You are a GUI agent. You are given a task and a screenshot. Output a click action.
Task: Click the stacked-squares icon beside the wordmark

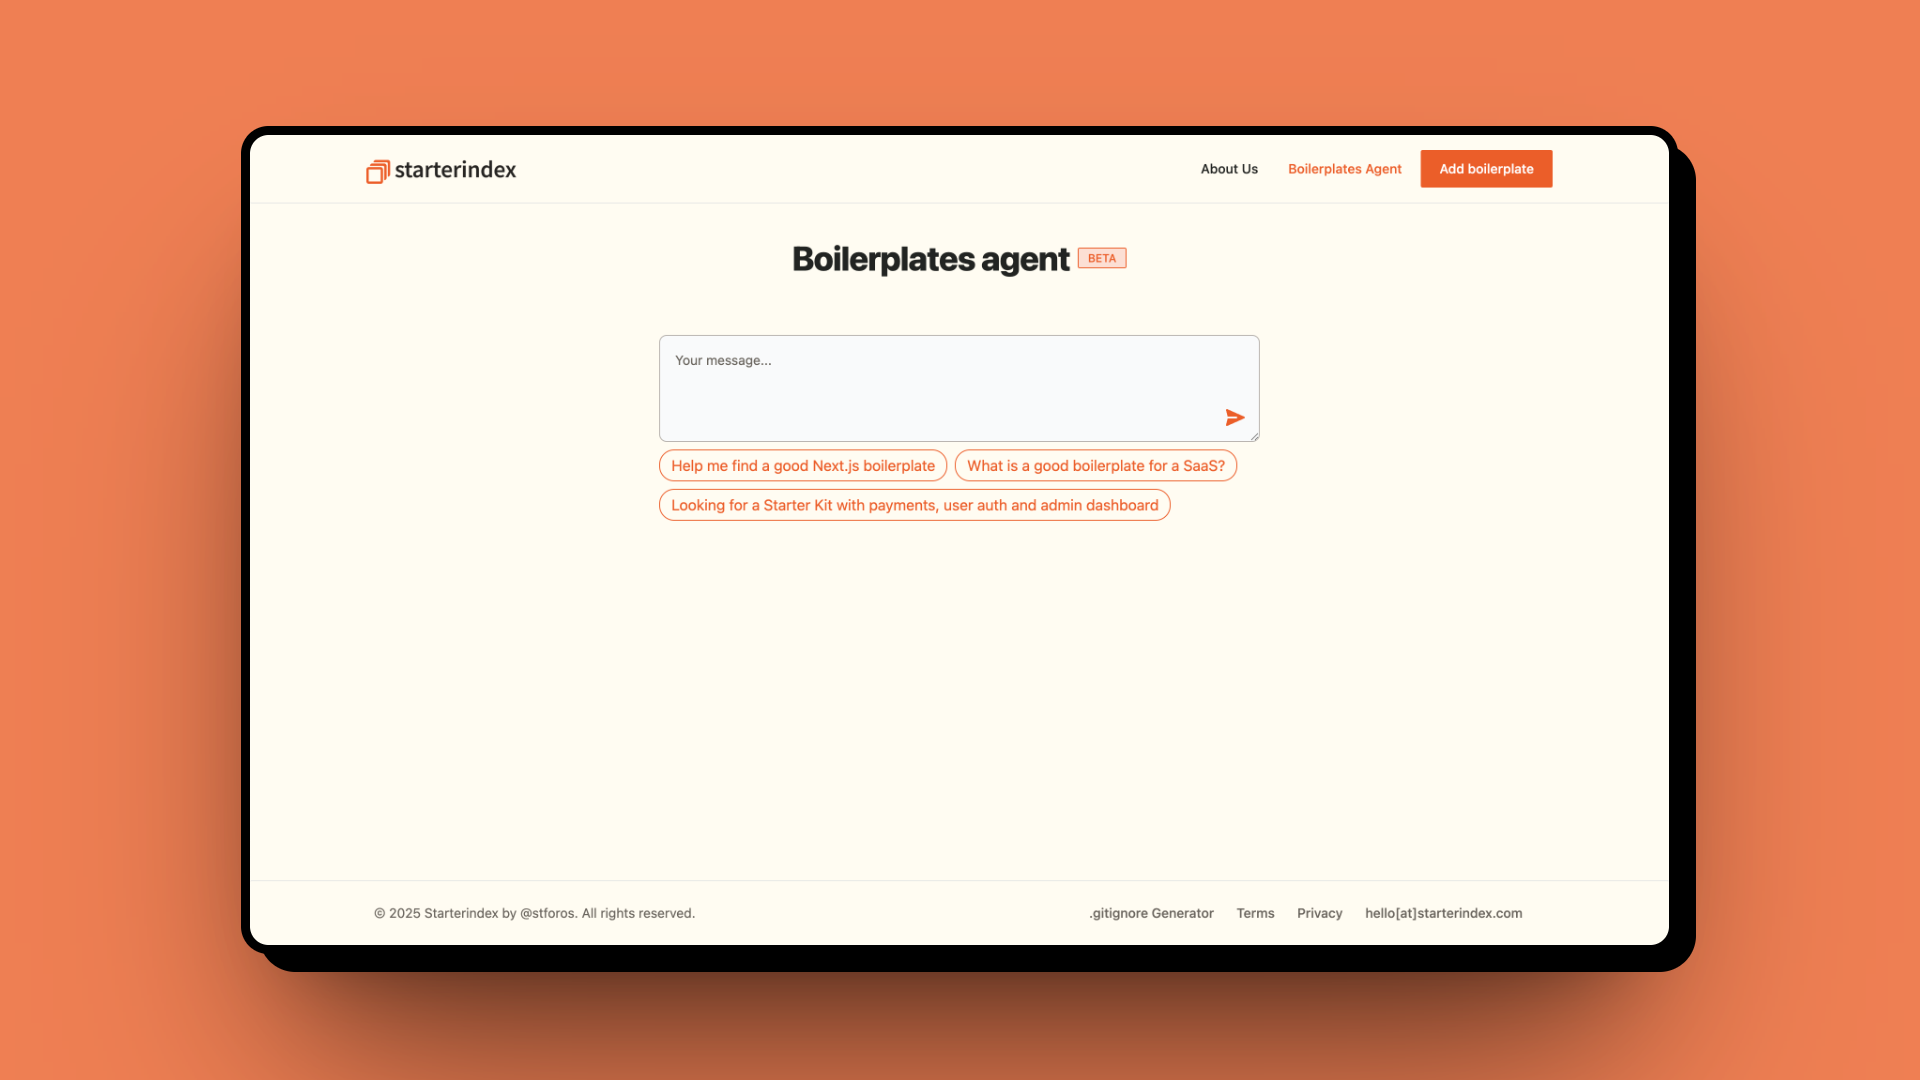point(378,171)
